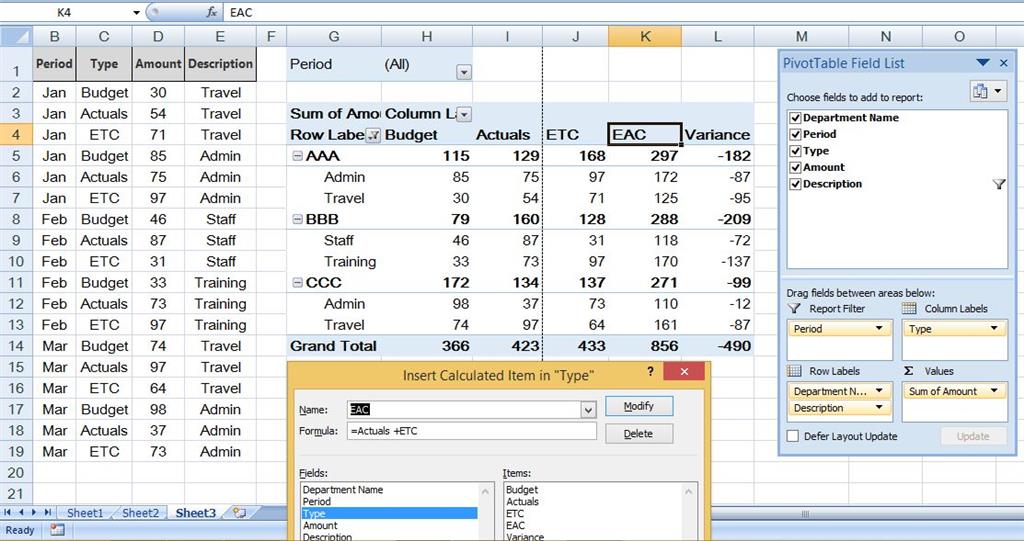1024x541 pixels.
Task: Click the insert function fx icon
Action: pyautogui.click(x=212, y=12)
